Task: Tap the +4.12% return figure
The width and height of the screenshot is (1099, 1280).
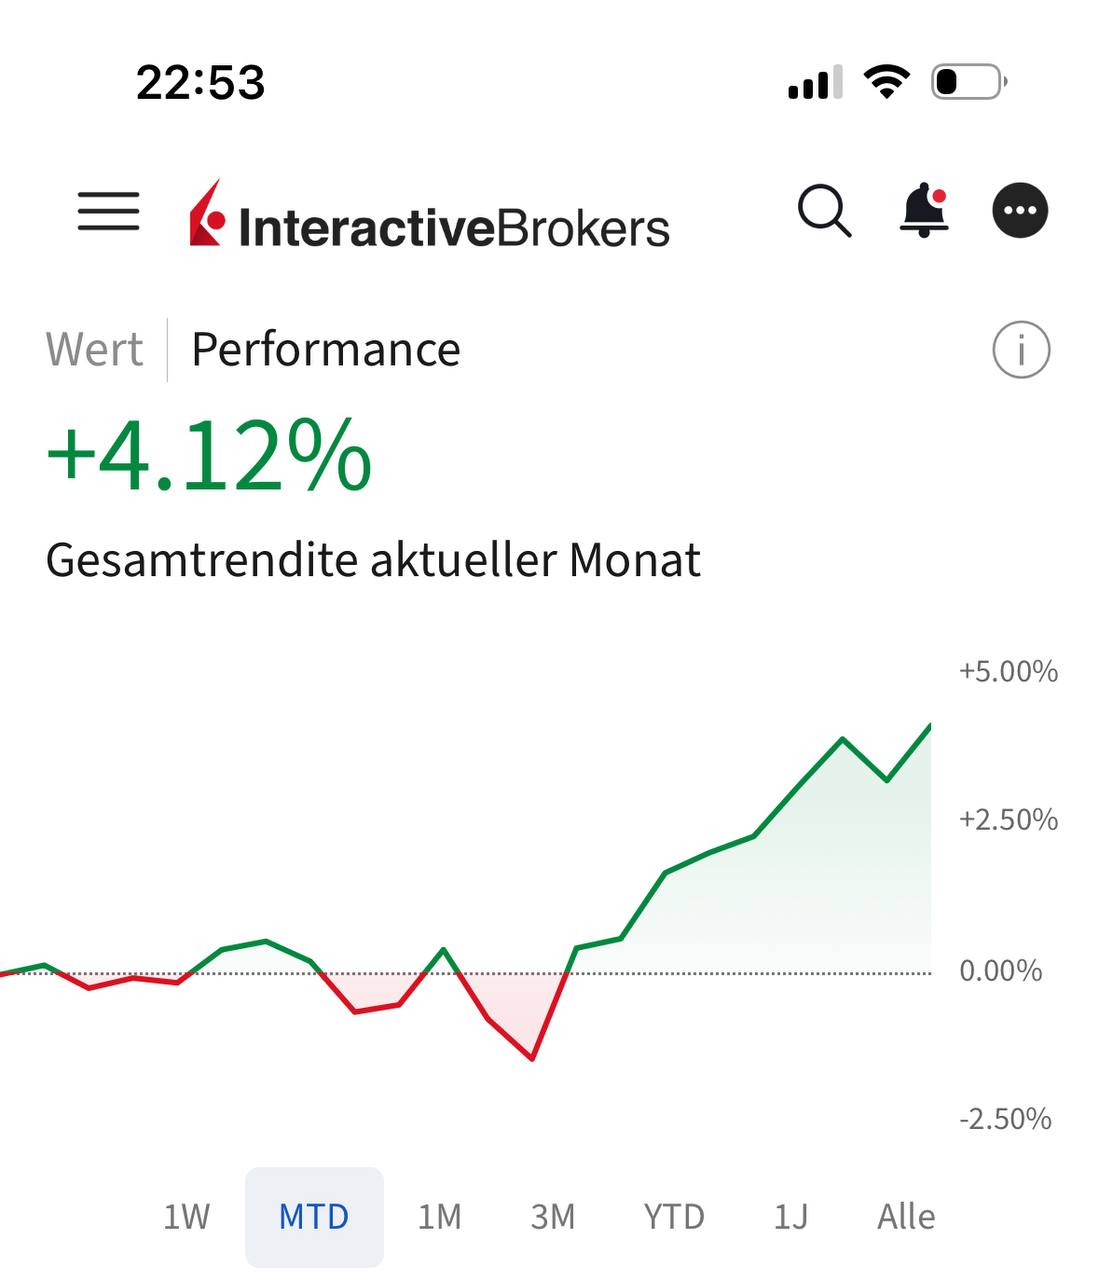Action: (x=209, y=457)
